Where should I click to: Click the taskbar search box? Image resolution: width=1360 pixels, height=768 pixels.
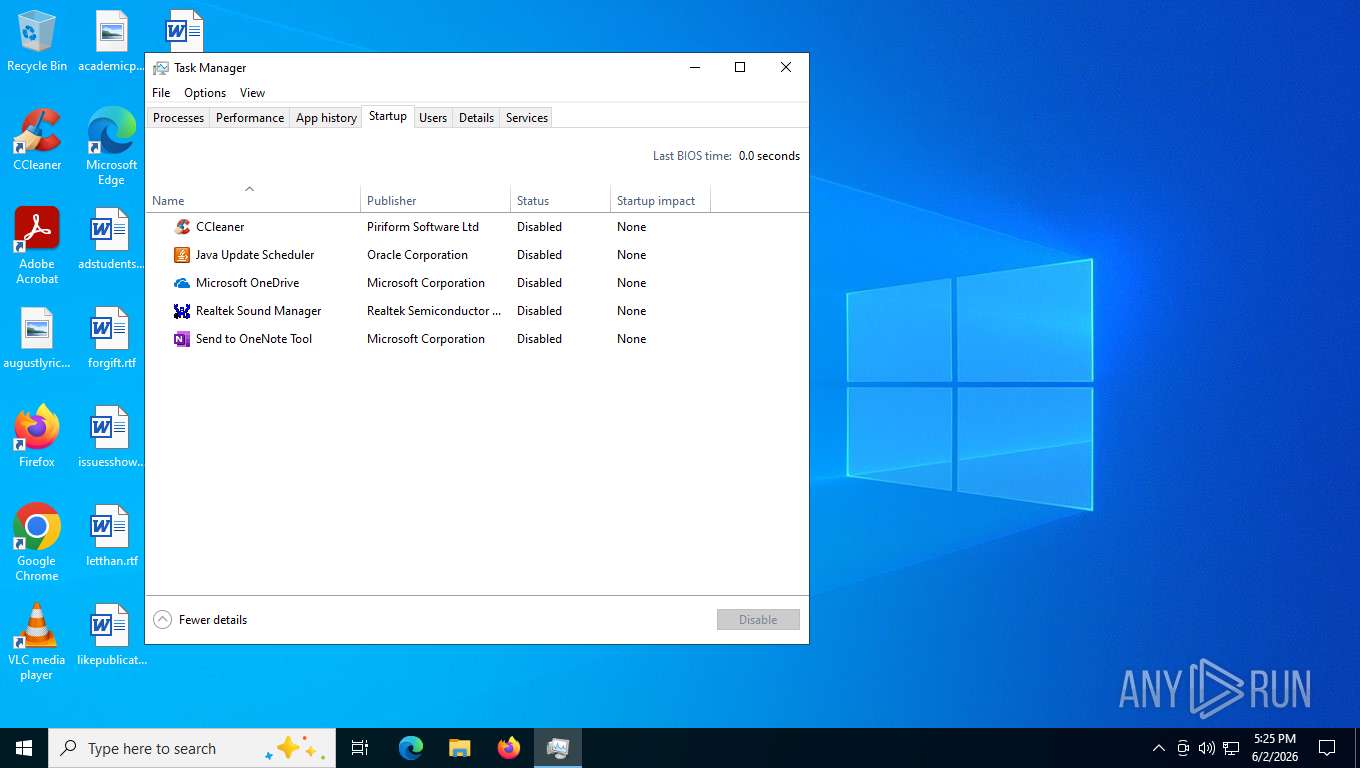[x=192, y=748]
